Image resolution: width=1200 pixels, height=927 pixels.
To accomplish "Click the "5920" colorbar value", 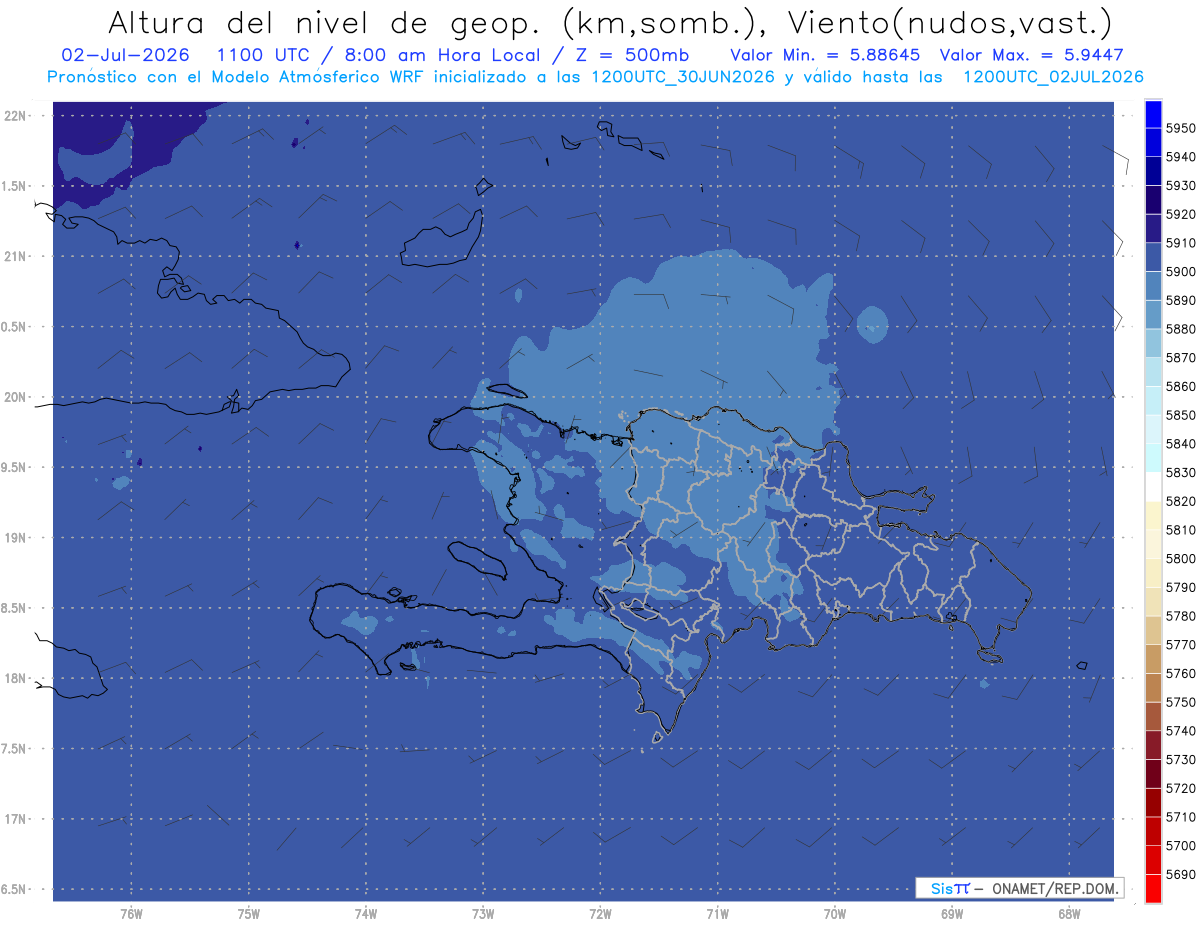I will (x=1180, y=214).
